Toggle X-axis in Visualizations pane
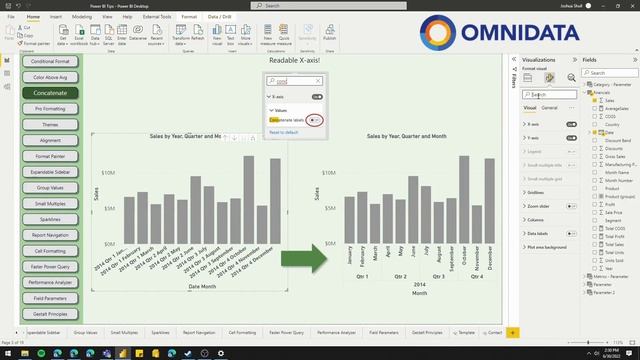Screen dimensions: 640x360 tap(571, 124)
